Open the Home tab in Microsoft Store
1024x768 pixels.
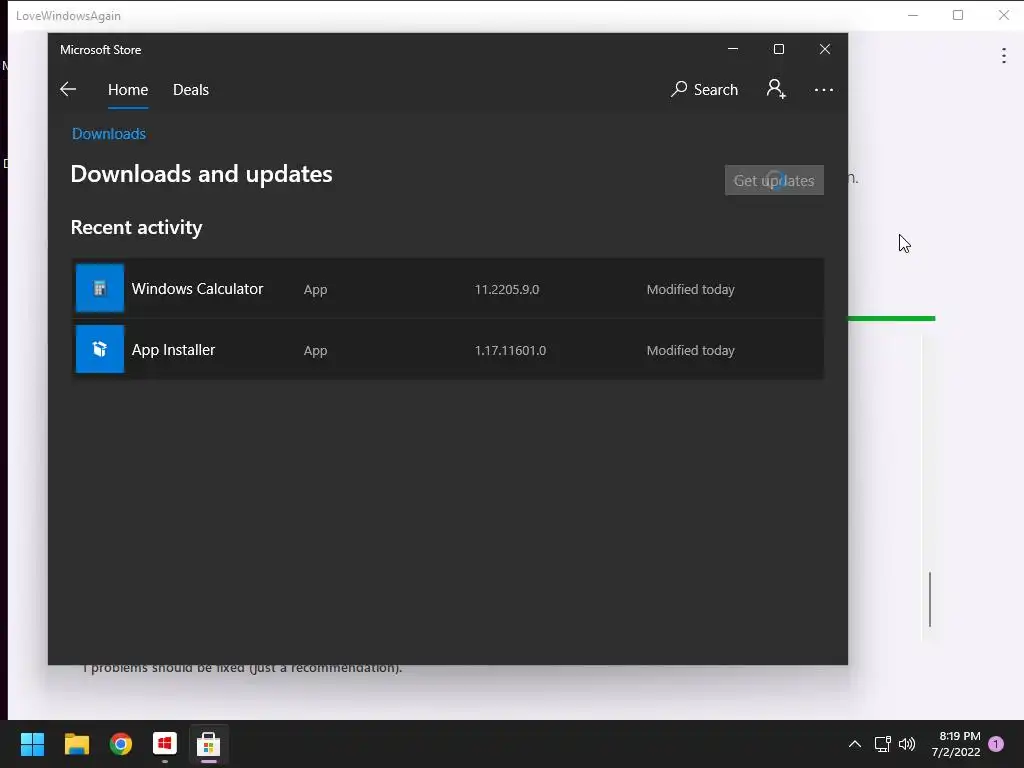pyautogui.click(x=128, y=89)
